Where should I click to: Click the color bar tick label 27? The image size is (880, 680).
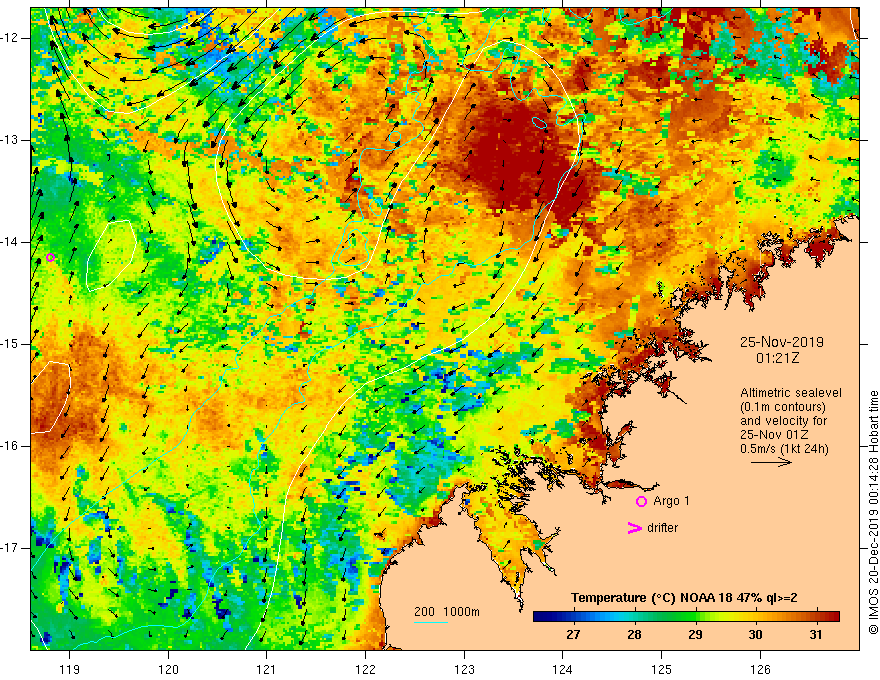(573, 635)
